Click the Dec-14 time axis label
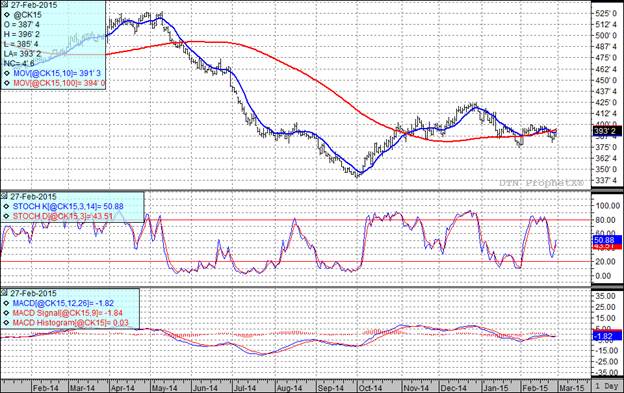624x393 pixels. pyautogui.click(x=454, y=387)
